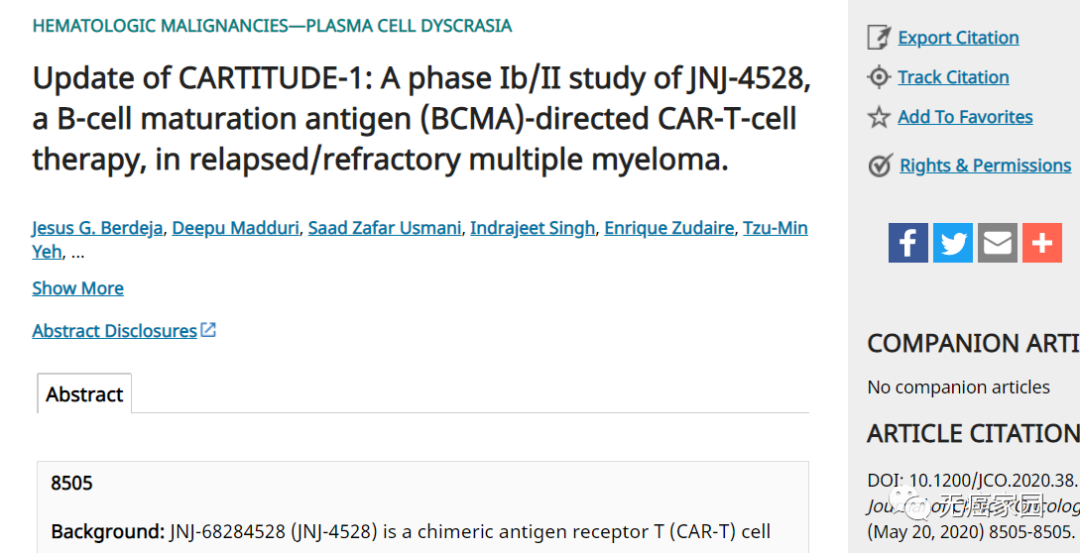Open author Saad Zafar Usmani's profile
This screenshot has height=553, width=1080.
tap(384, 228)
